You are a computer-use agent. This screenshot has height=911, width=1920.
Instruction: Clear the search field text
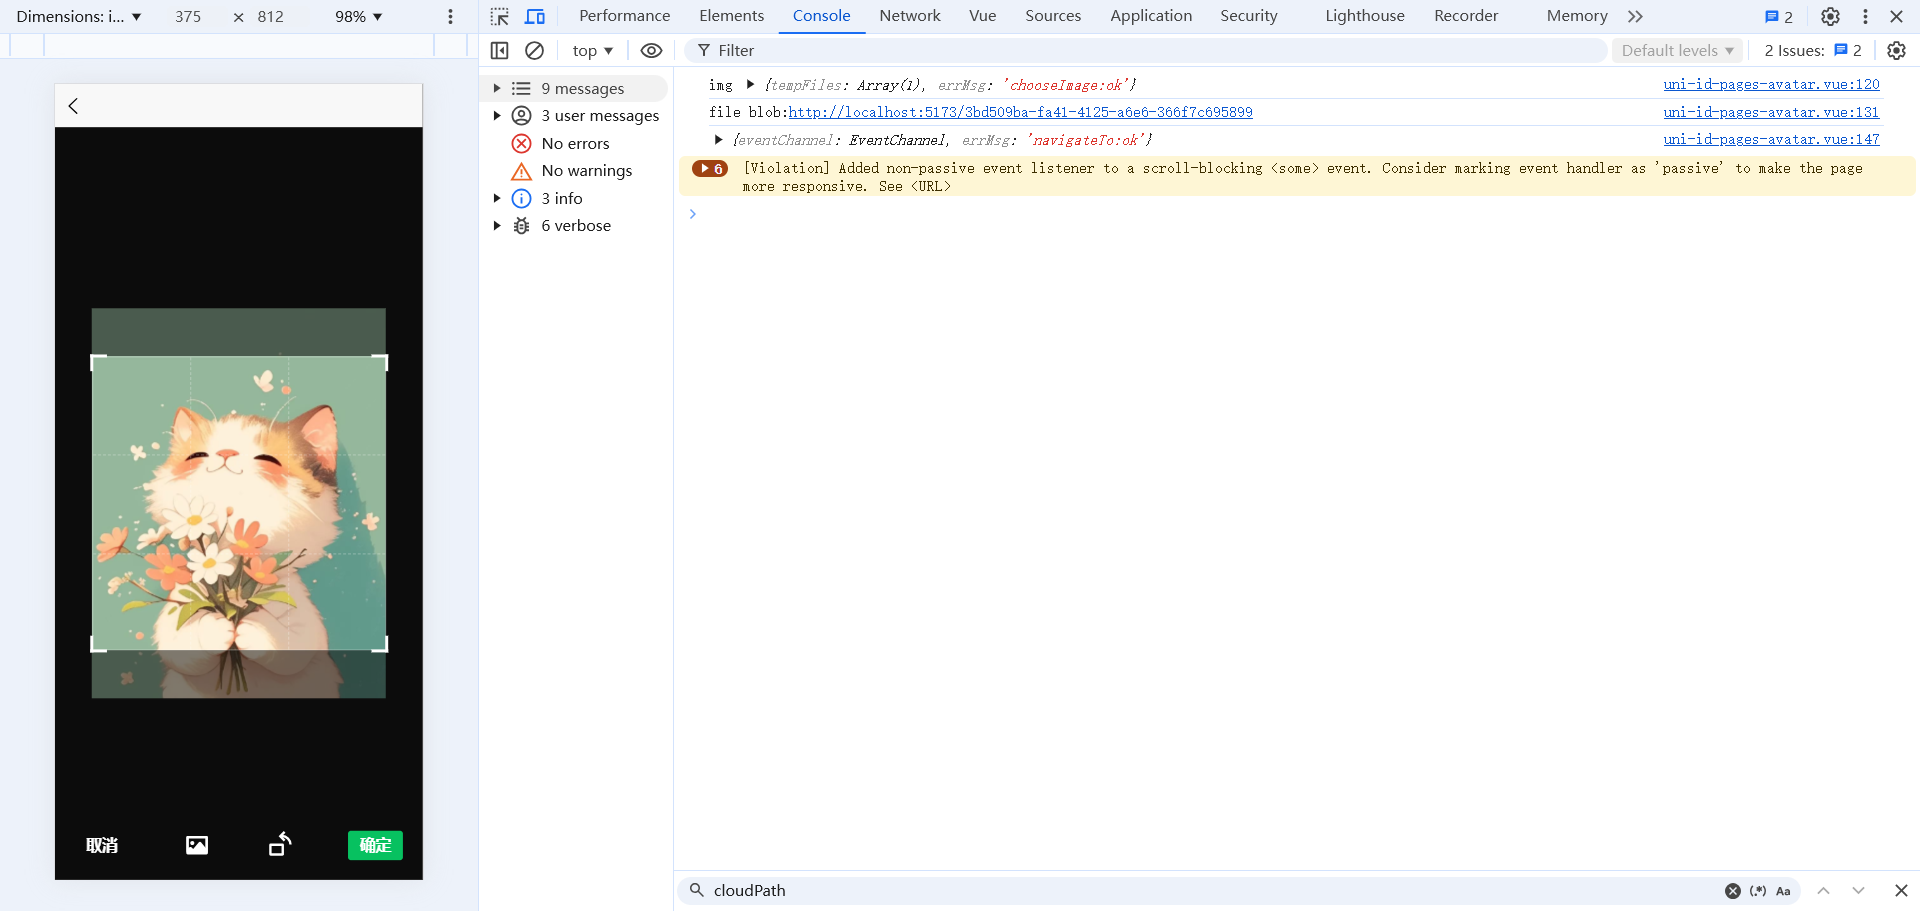(1732, 890)
